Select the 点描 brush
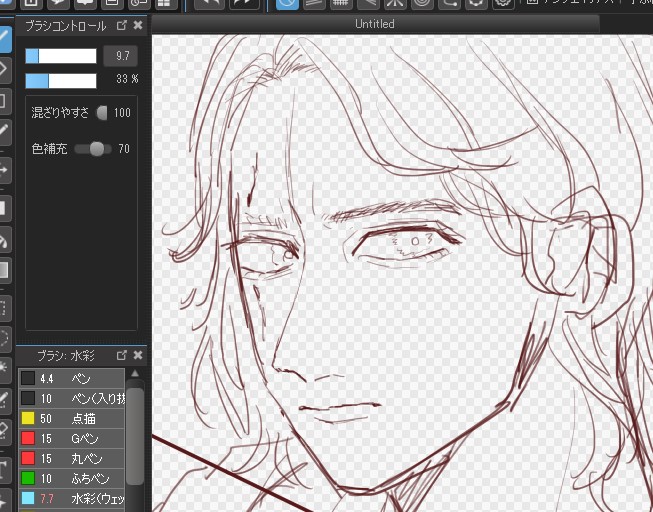653x512 pixels. [72, 419]
